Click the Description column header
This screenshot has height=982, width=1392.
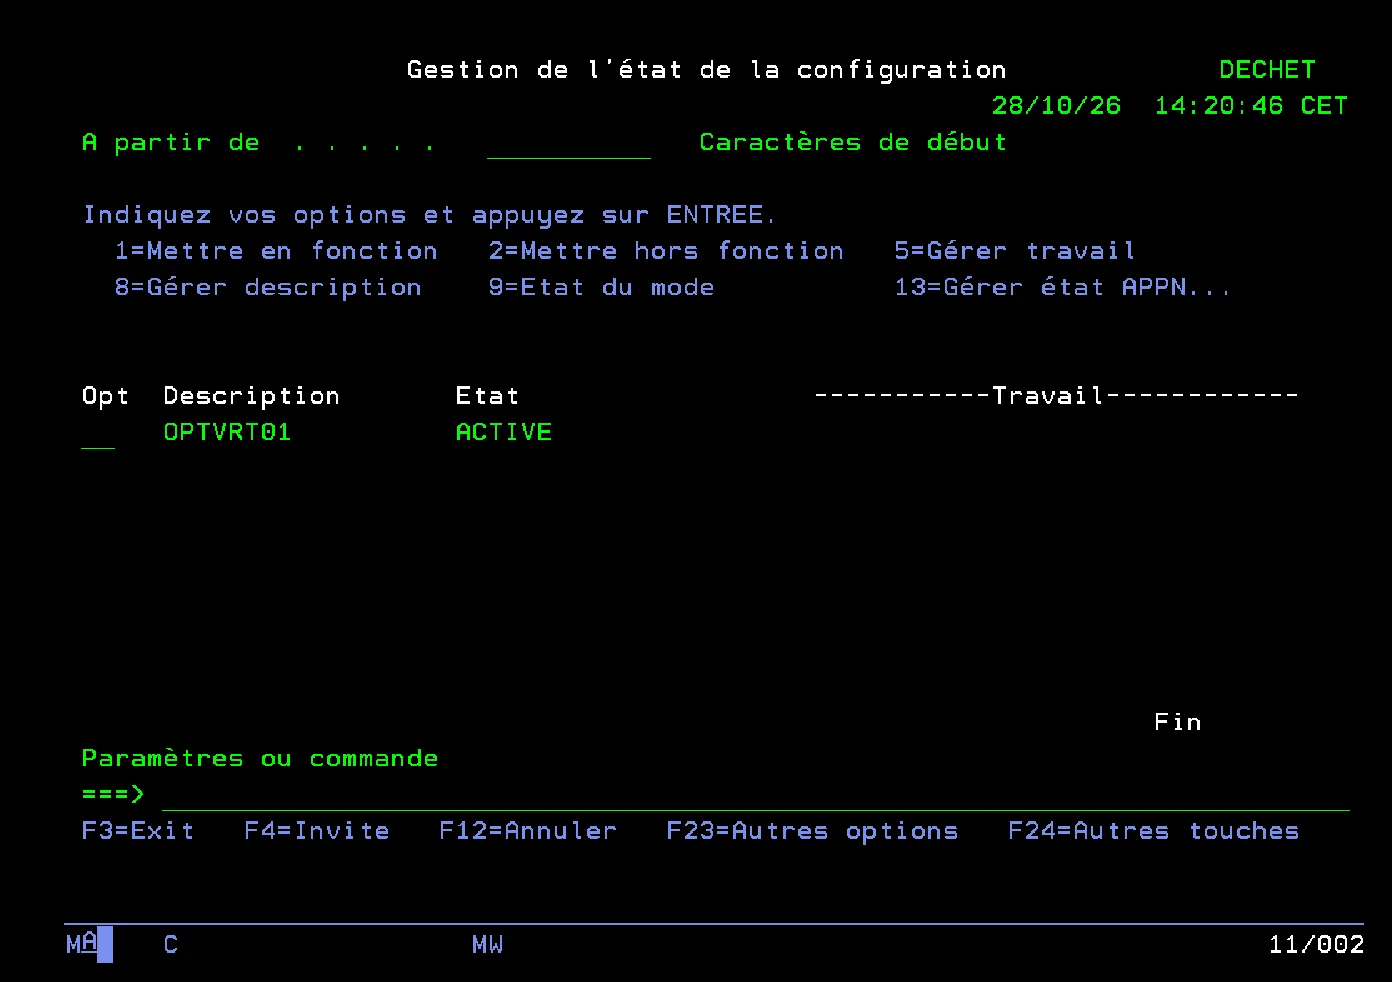[x=251, y=397]
